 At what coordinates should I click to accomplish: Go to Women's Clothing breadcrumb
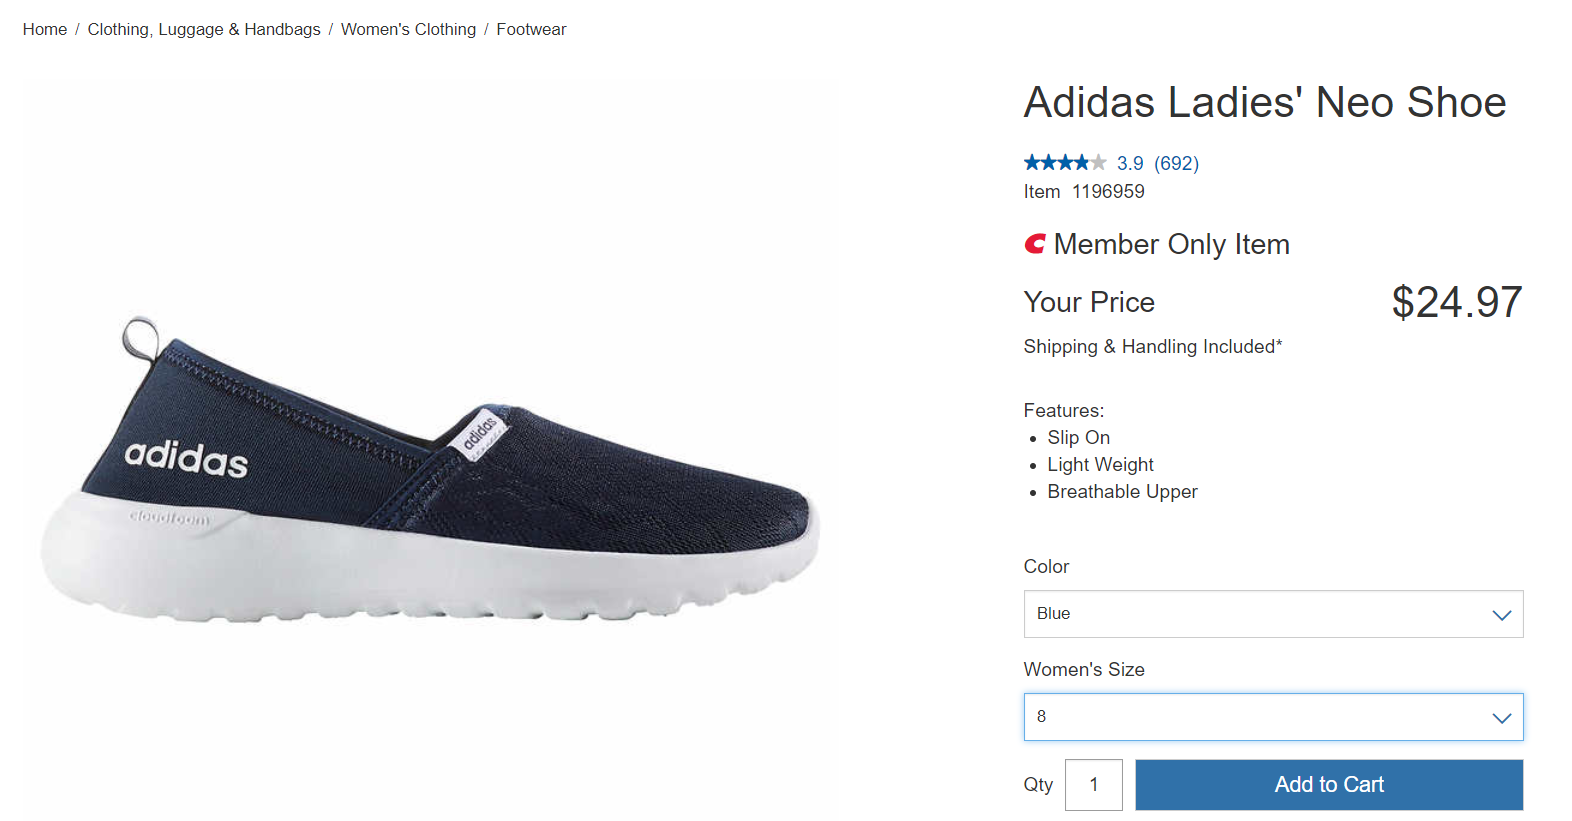pos(408,30)
